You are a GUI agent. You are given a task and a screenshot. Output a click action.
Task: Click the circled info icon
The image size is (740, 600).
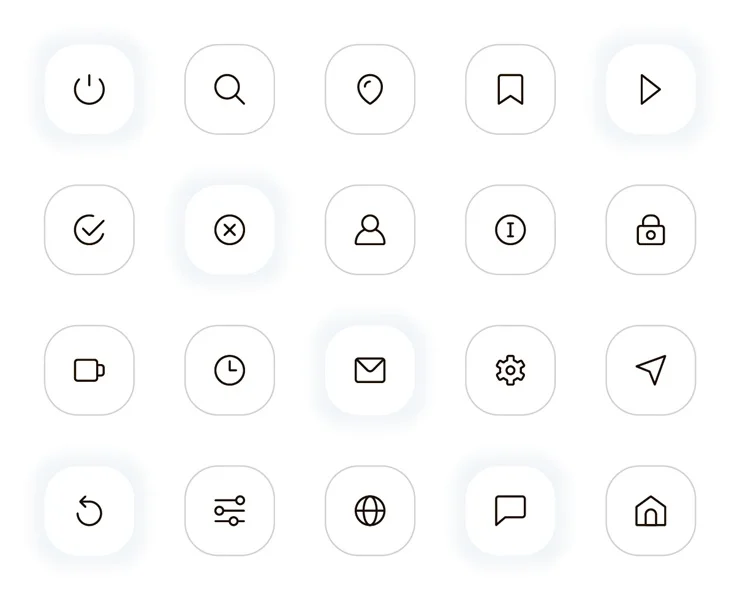[x=510, y=230]
